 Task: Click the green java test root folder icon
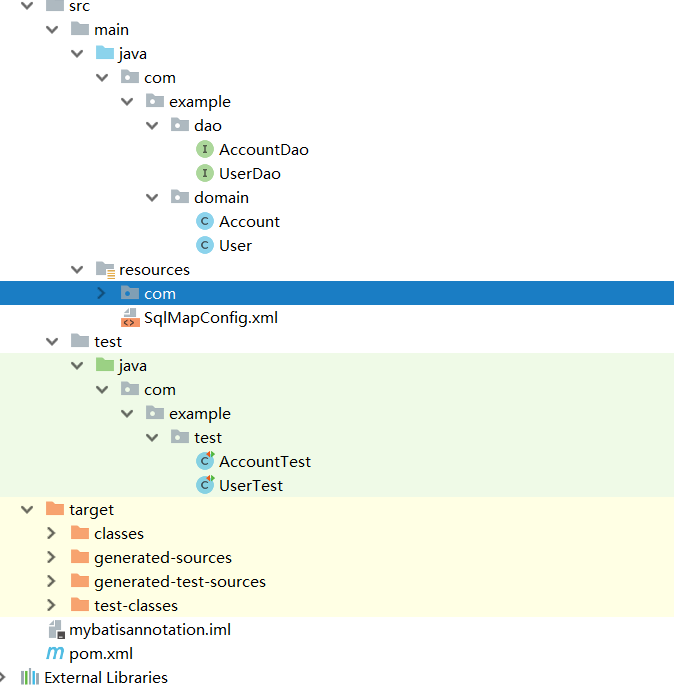click(105, 364)
